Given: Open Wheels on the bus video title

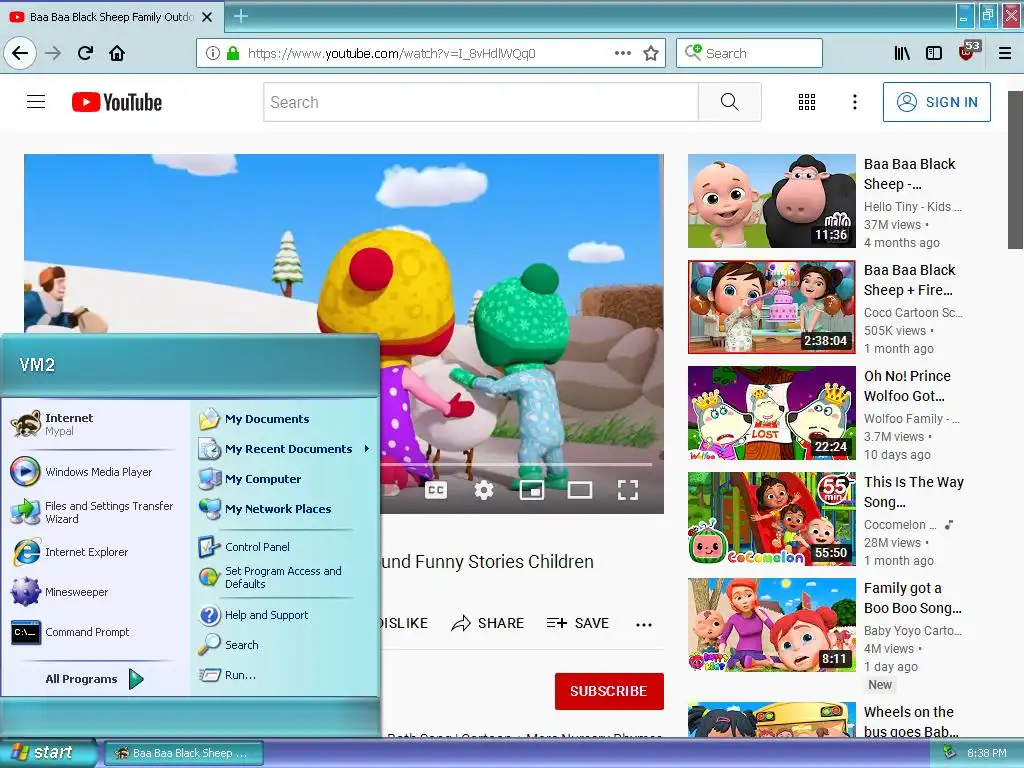Looking at the screenshot, I should (911, 721).
